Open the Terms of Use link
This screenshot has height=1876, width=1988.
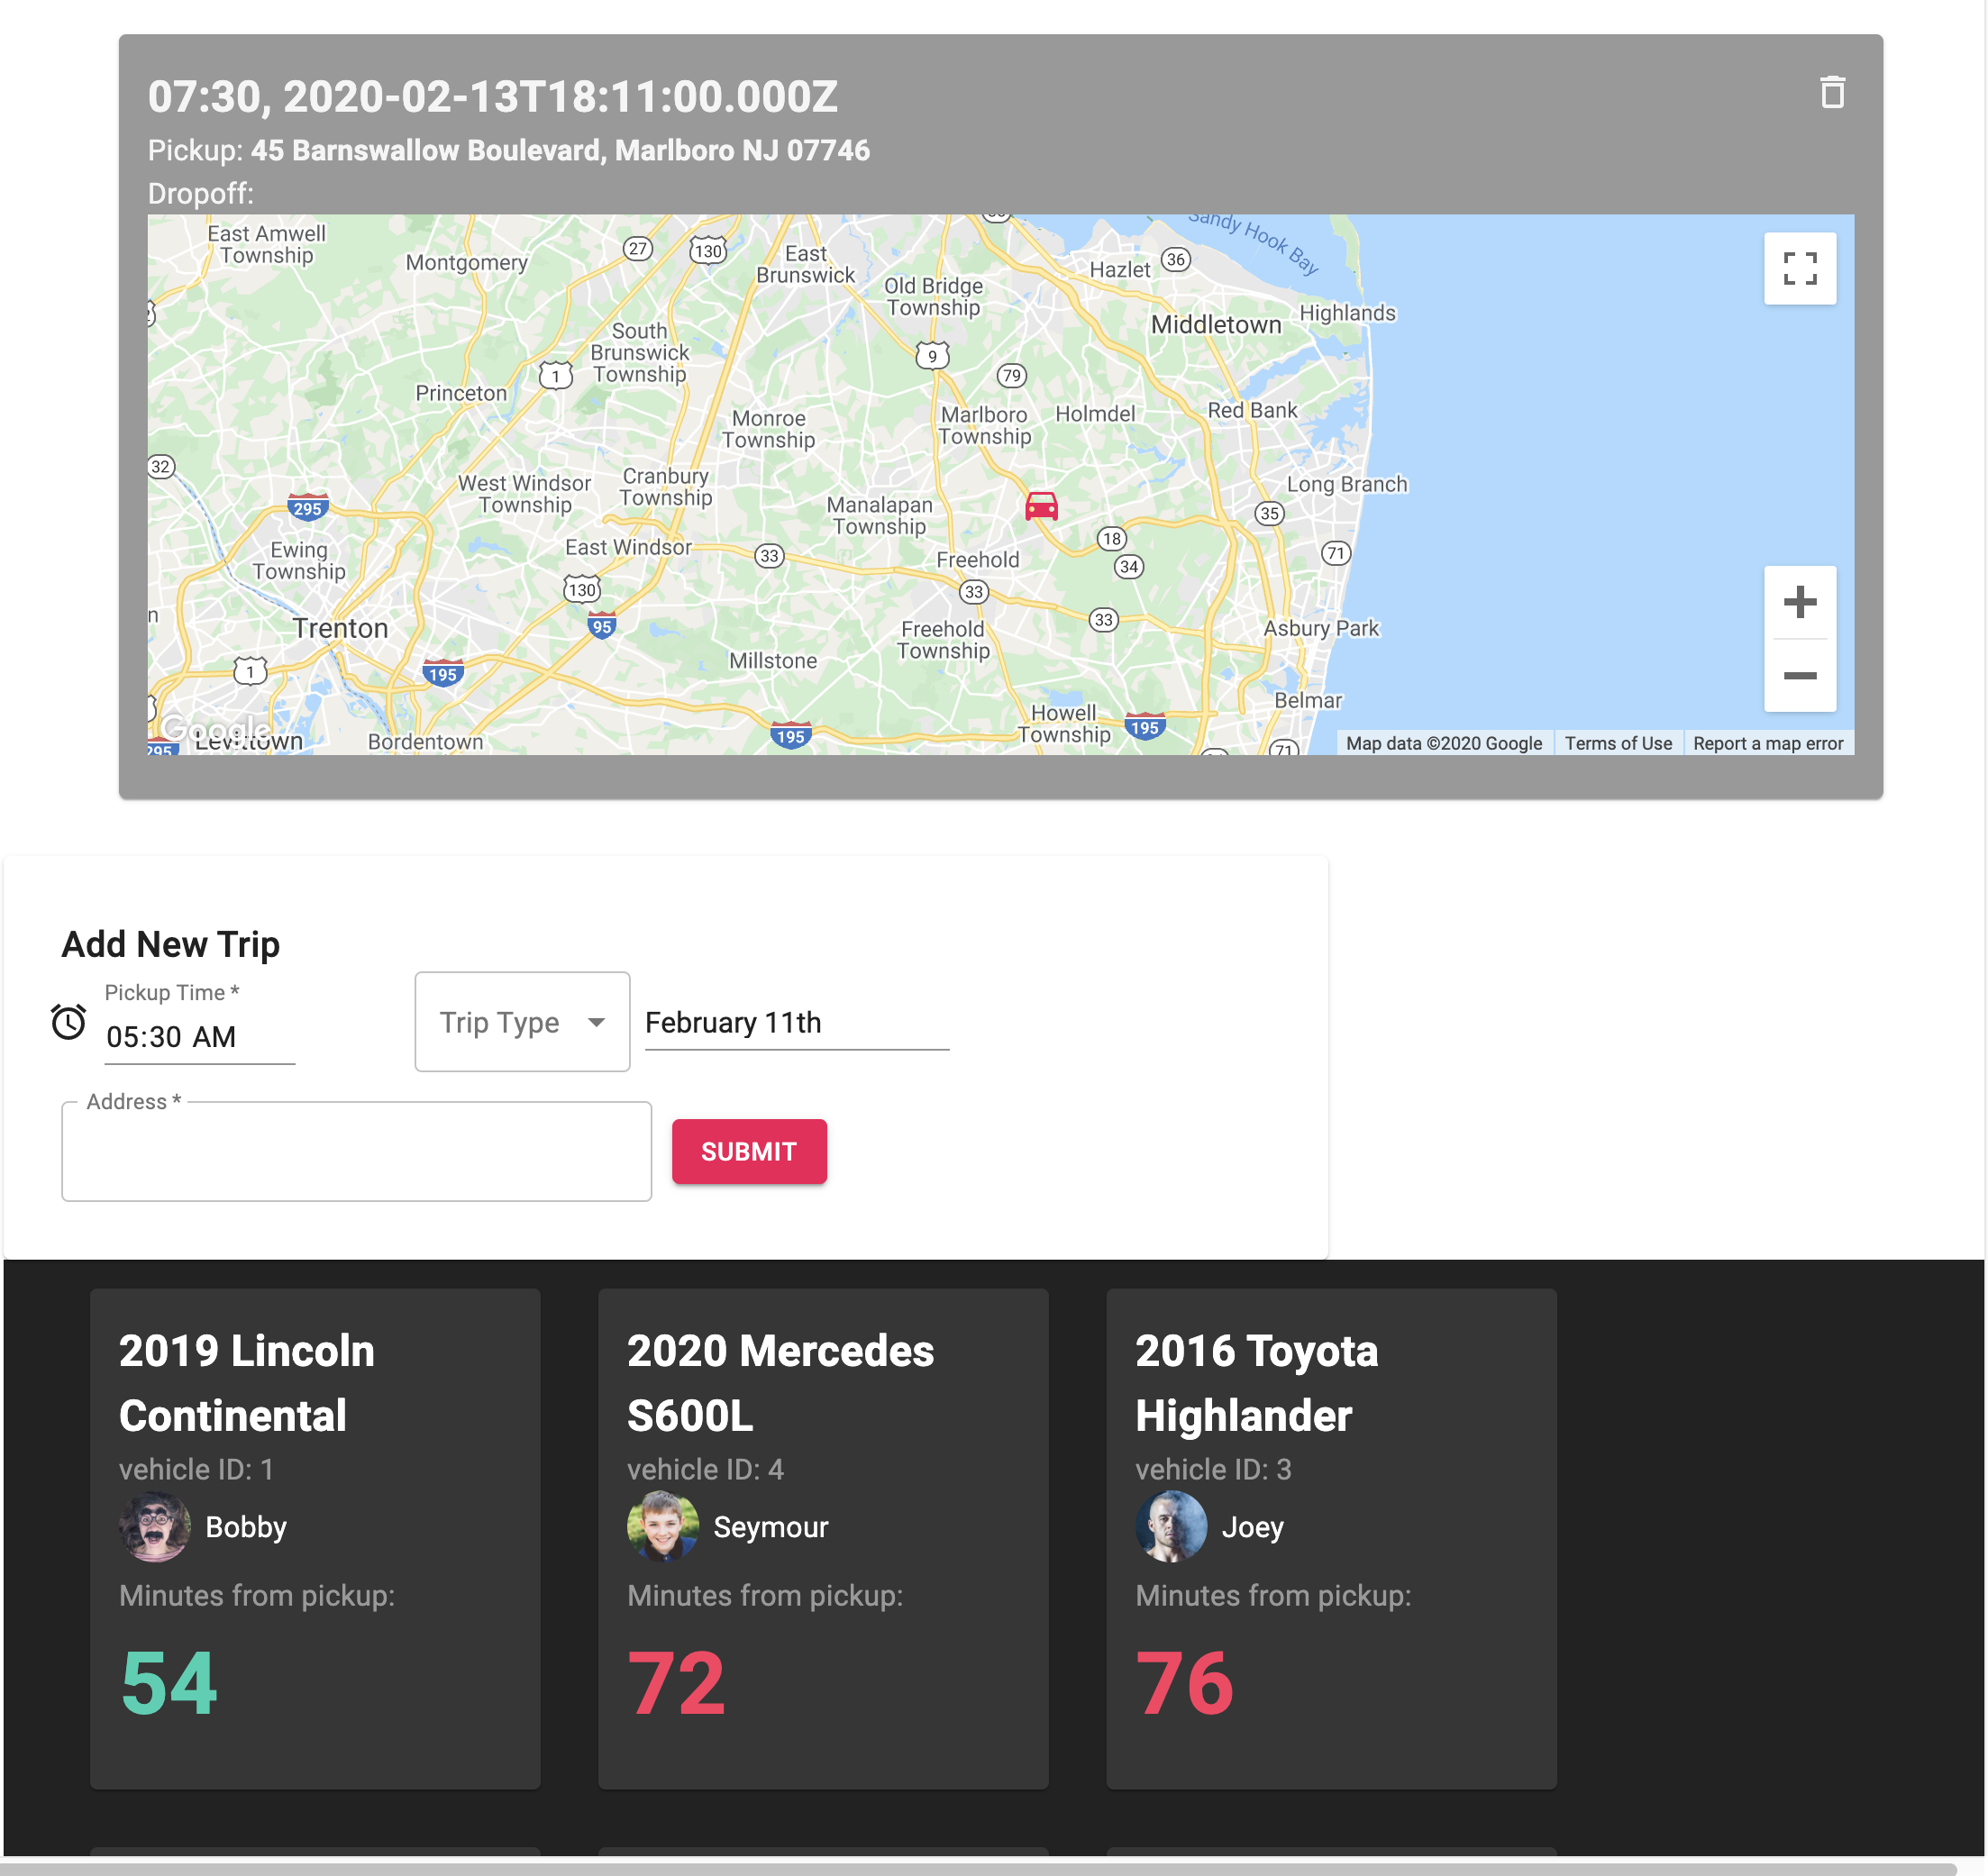pos(1618,742)
